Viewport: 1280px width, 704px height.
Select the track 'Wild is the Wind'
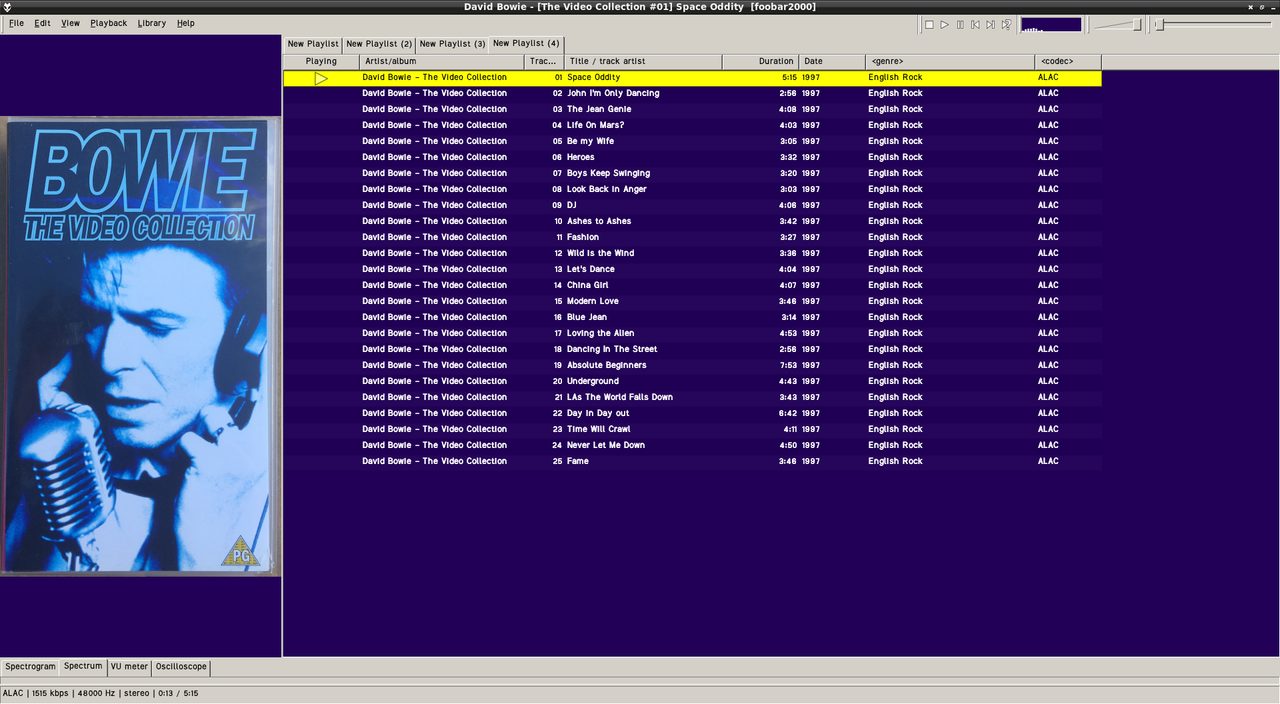click(x=692, y=253)
